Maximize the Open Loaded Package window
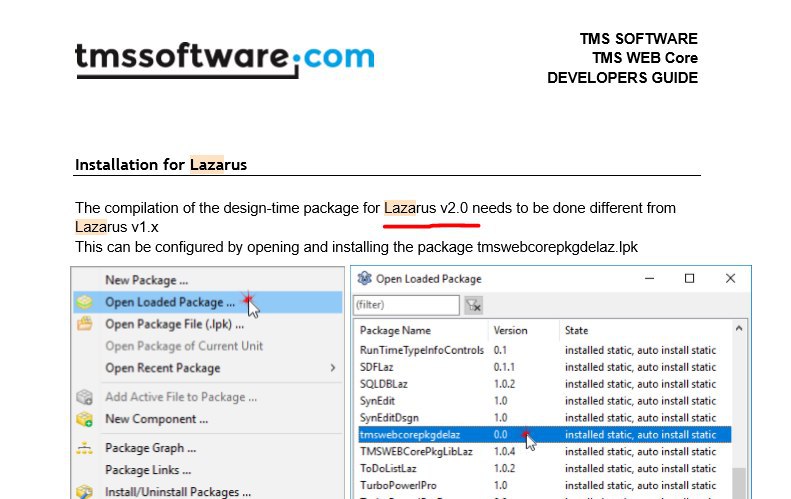 pyautogui.click(x=689, y=279)
